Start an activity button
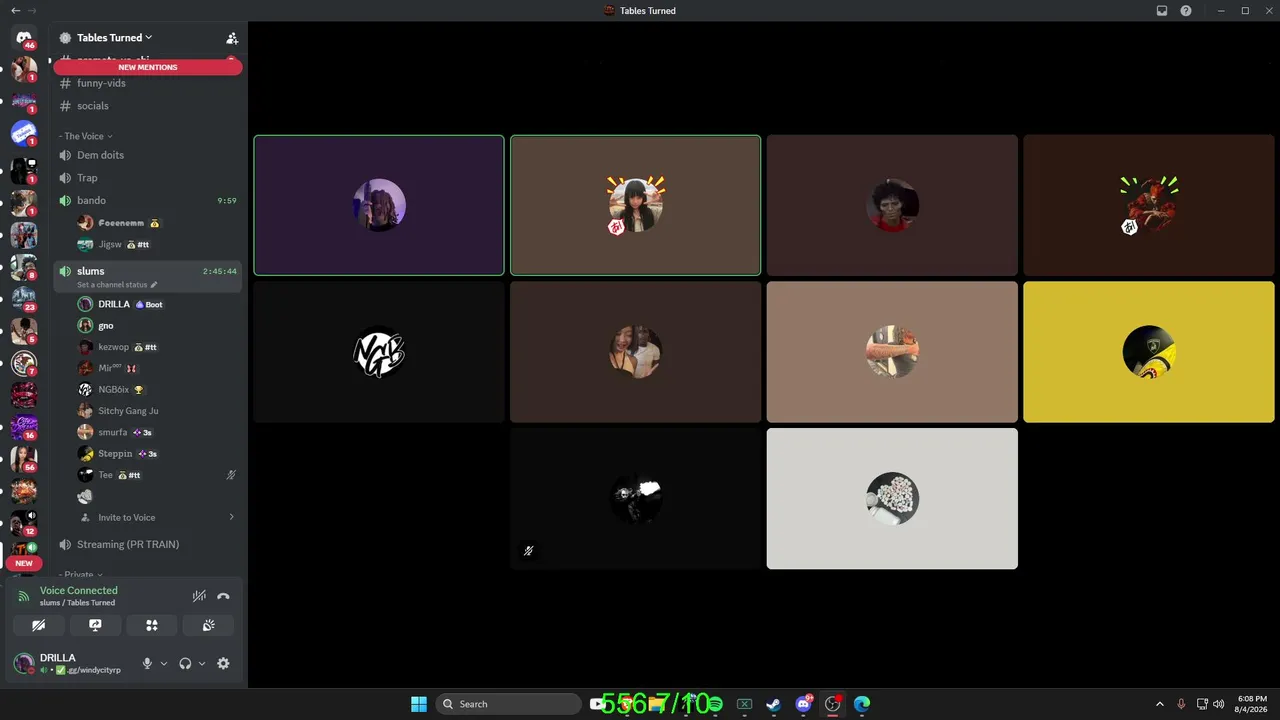The image size is (1280, 720). (152, 625)
